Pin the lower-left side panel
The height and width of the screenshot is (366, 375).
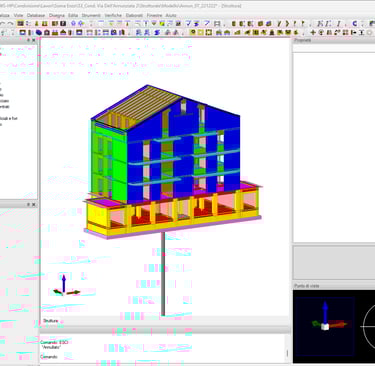tap(29, 204)
